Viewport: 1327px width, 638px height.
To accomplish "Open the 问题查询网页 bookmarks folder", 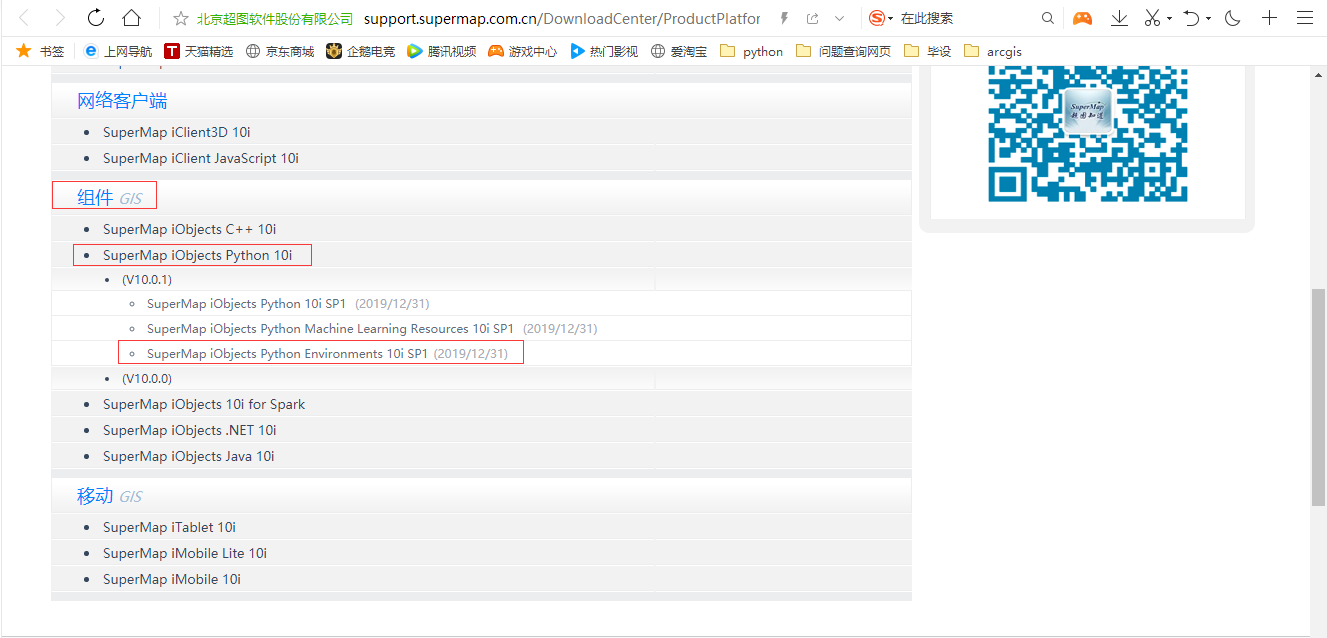I will click(x=844, y=51).
